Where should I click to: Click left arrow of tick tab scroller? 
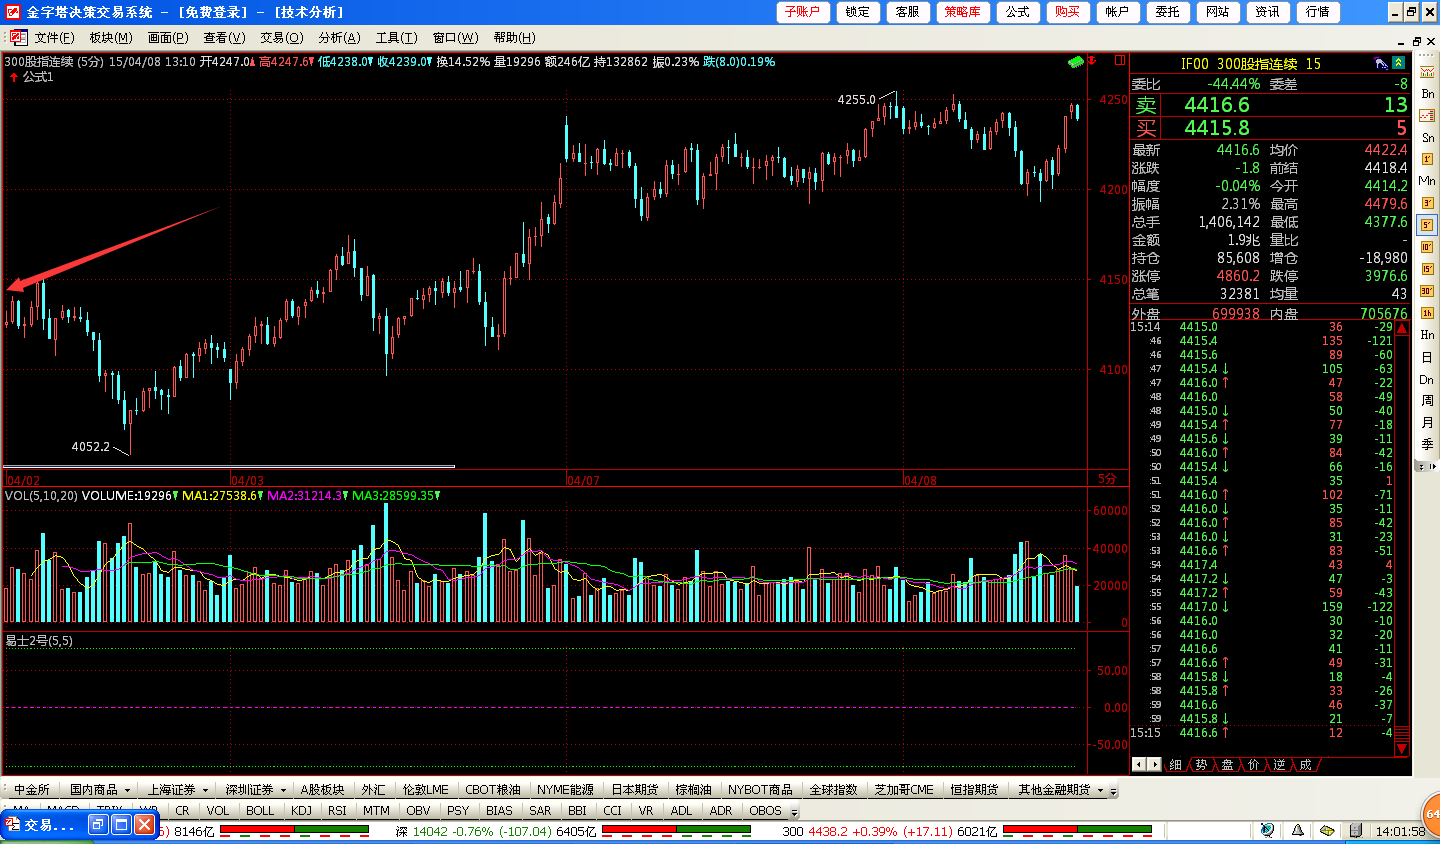1139,765
